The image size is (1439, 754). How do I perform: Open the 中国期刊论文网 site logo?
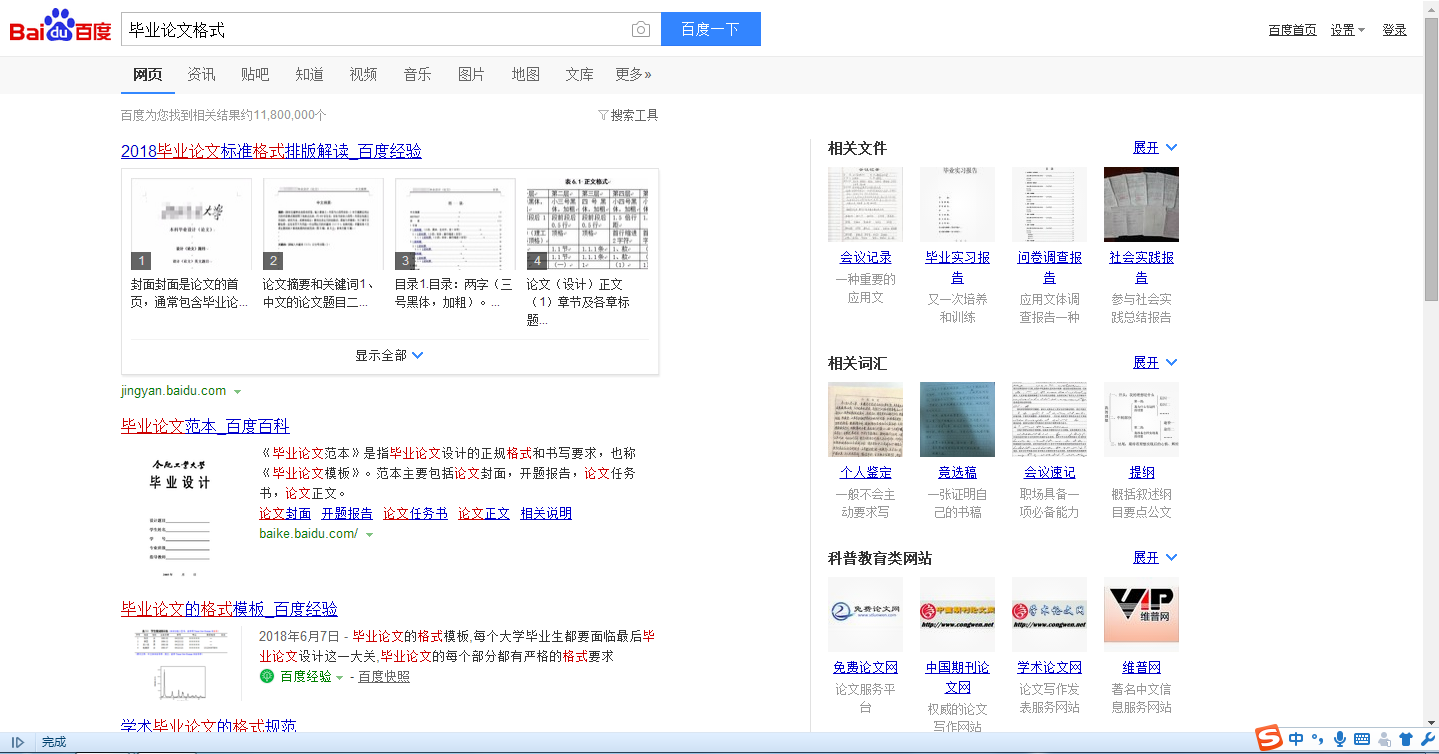(957, 614)
